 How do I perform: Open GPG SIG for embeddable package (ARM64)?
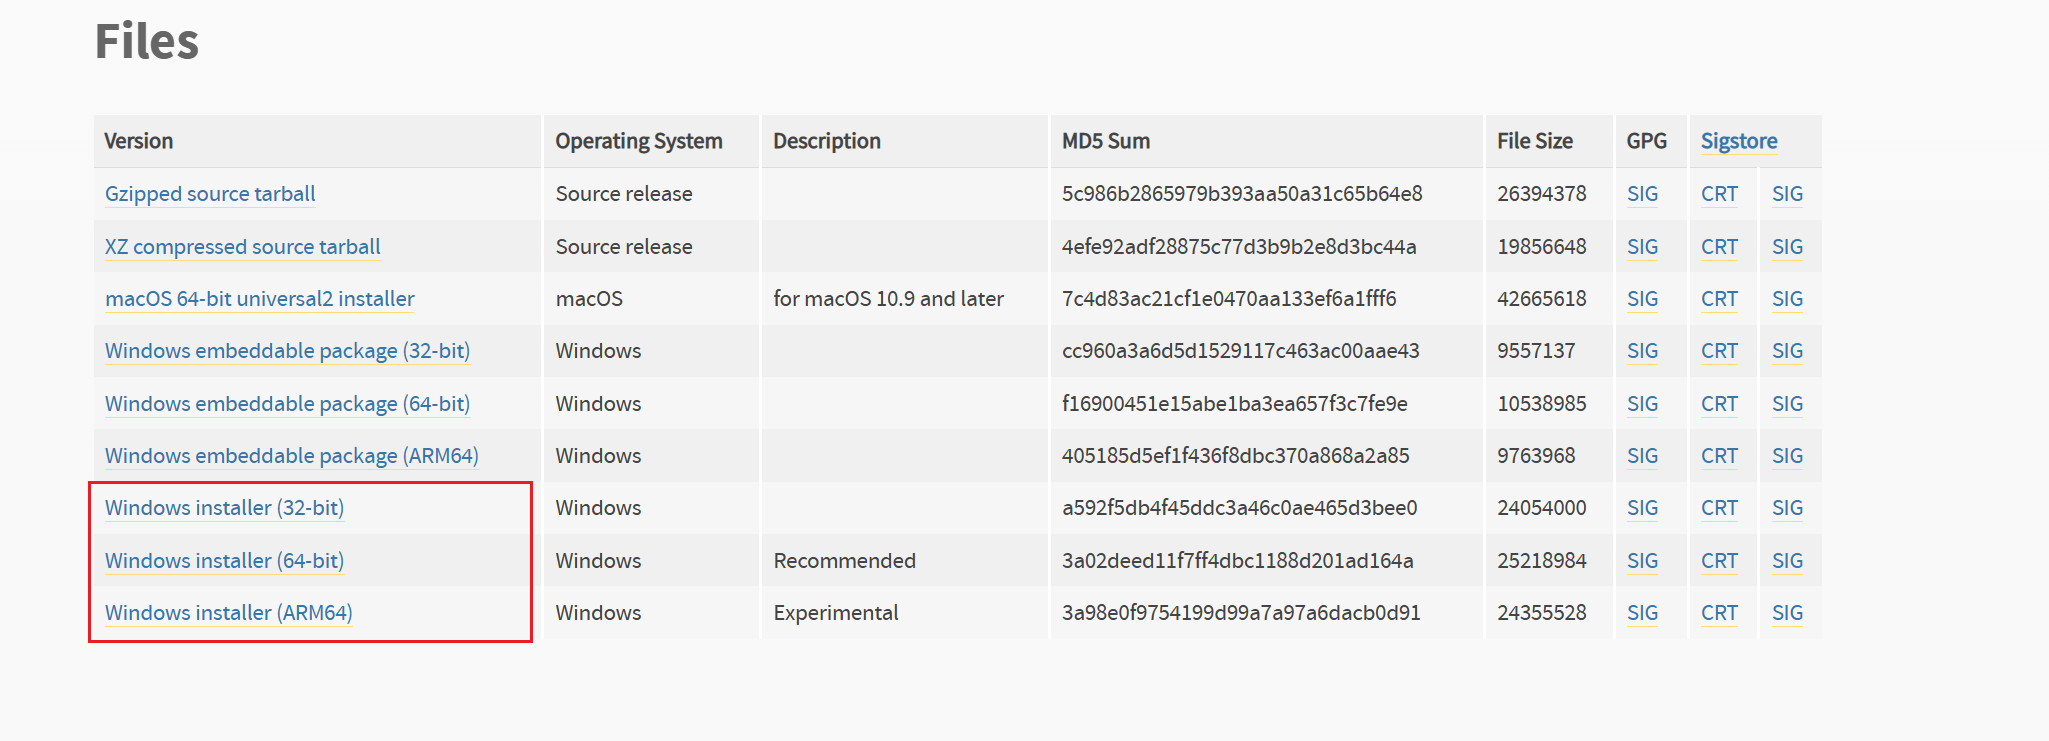click(1642, 456)
